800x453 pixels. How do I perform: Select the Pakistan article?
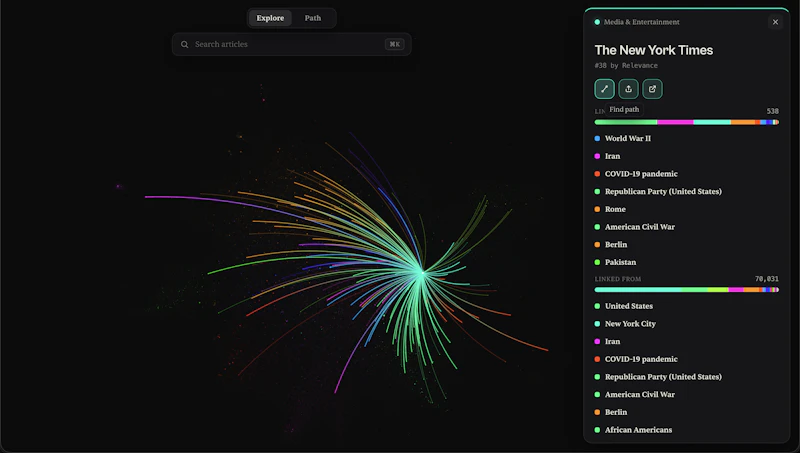coord(620,262)
